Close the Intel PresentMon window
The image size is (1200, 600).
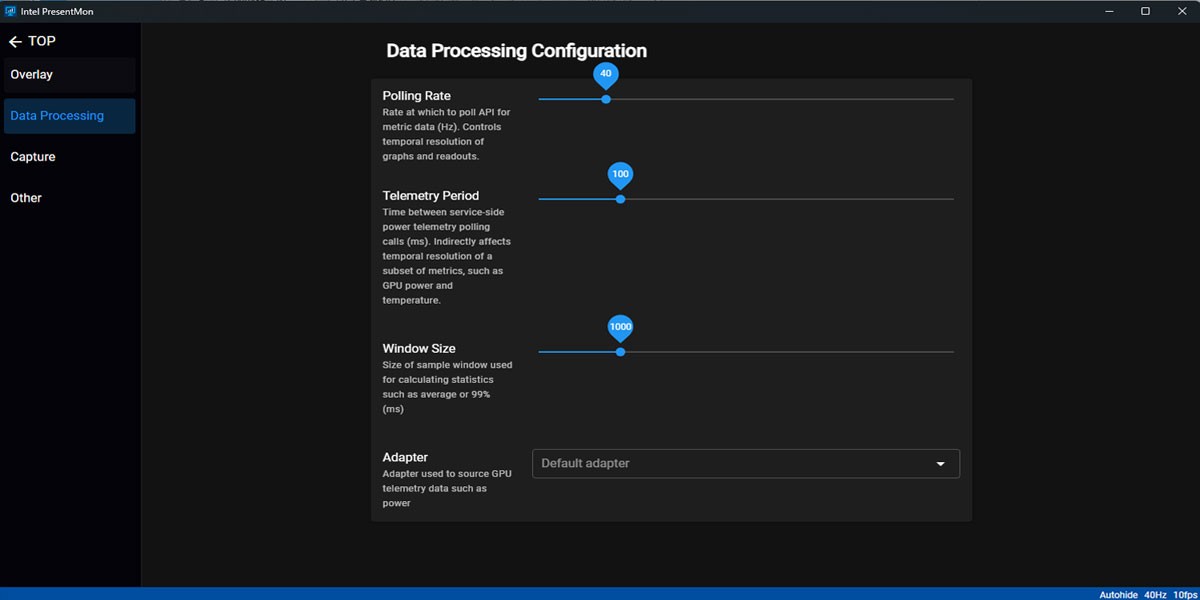pyautogui.click(x=1181, y=11)
